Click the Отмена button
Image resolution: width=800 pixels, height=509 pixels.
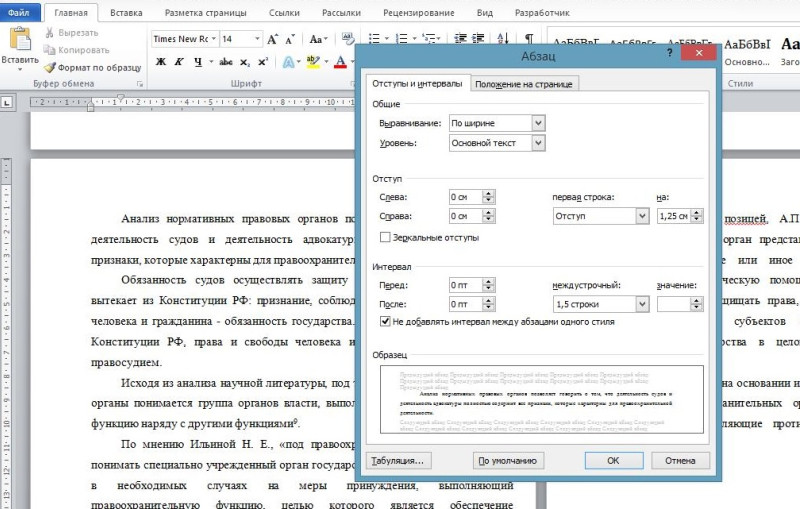[x=680, y=461]
